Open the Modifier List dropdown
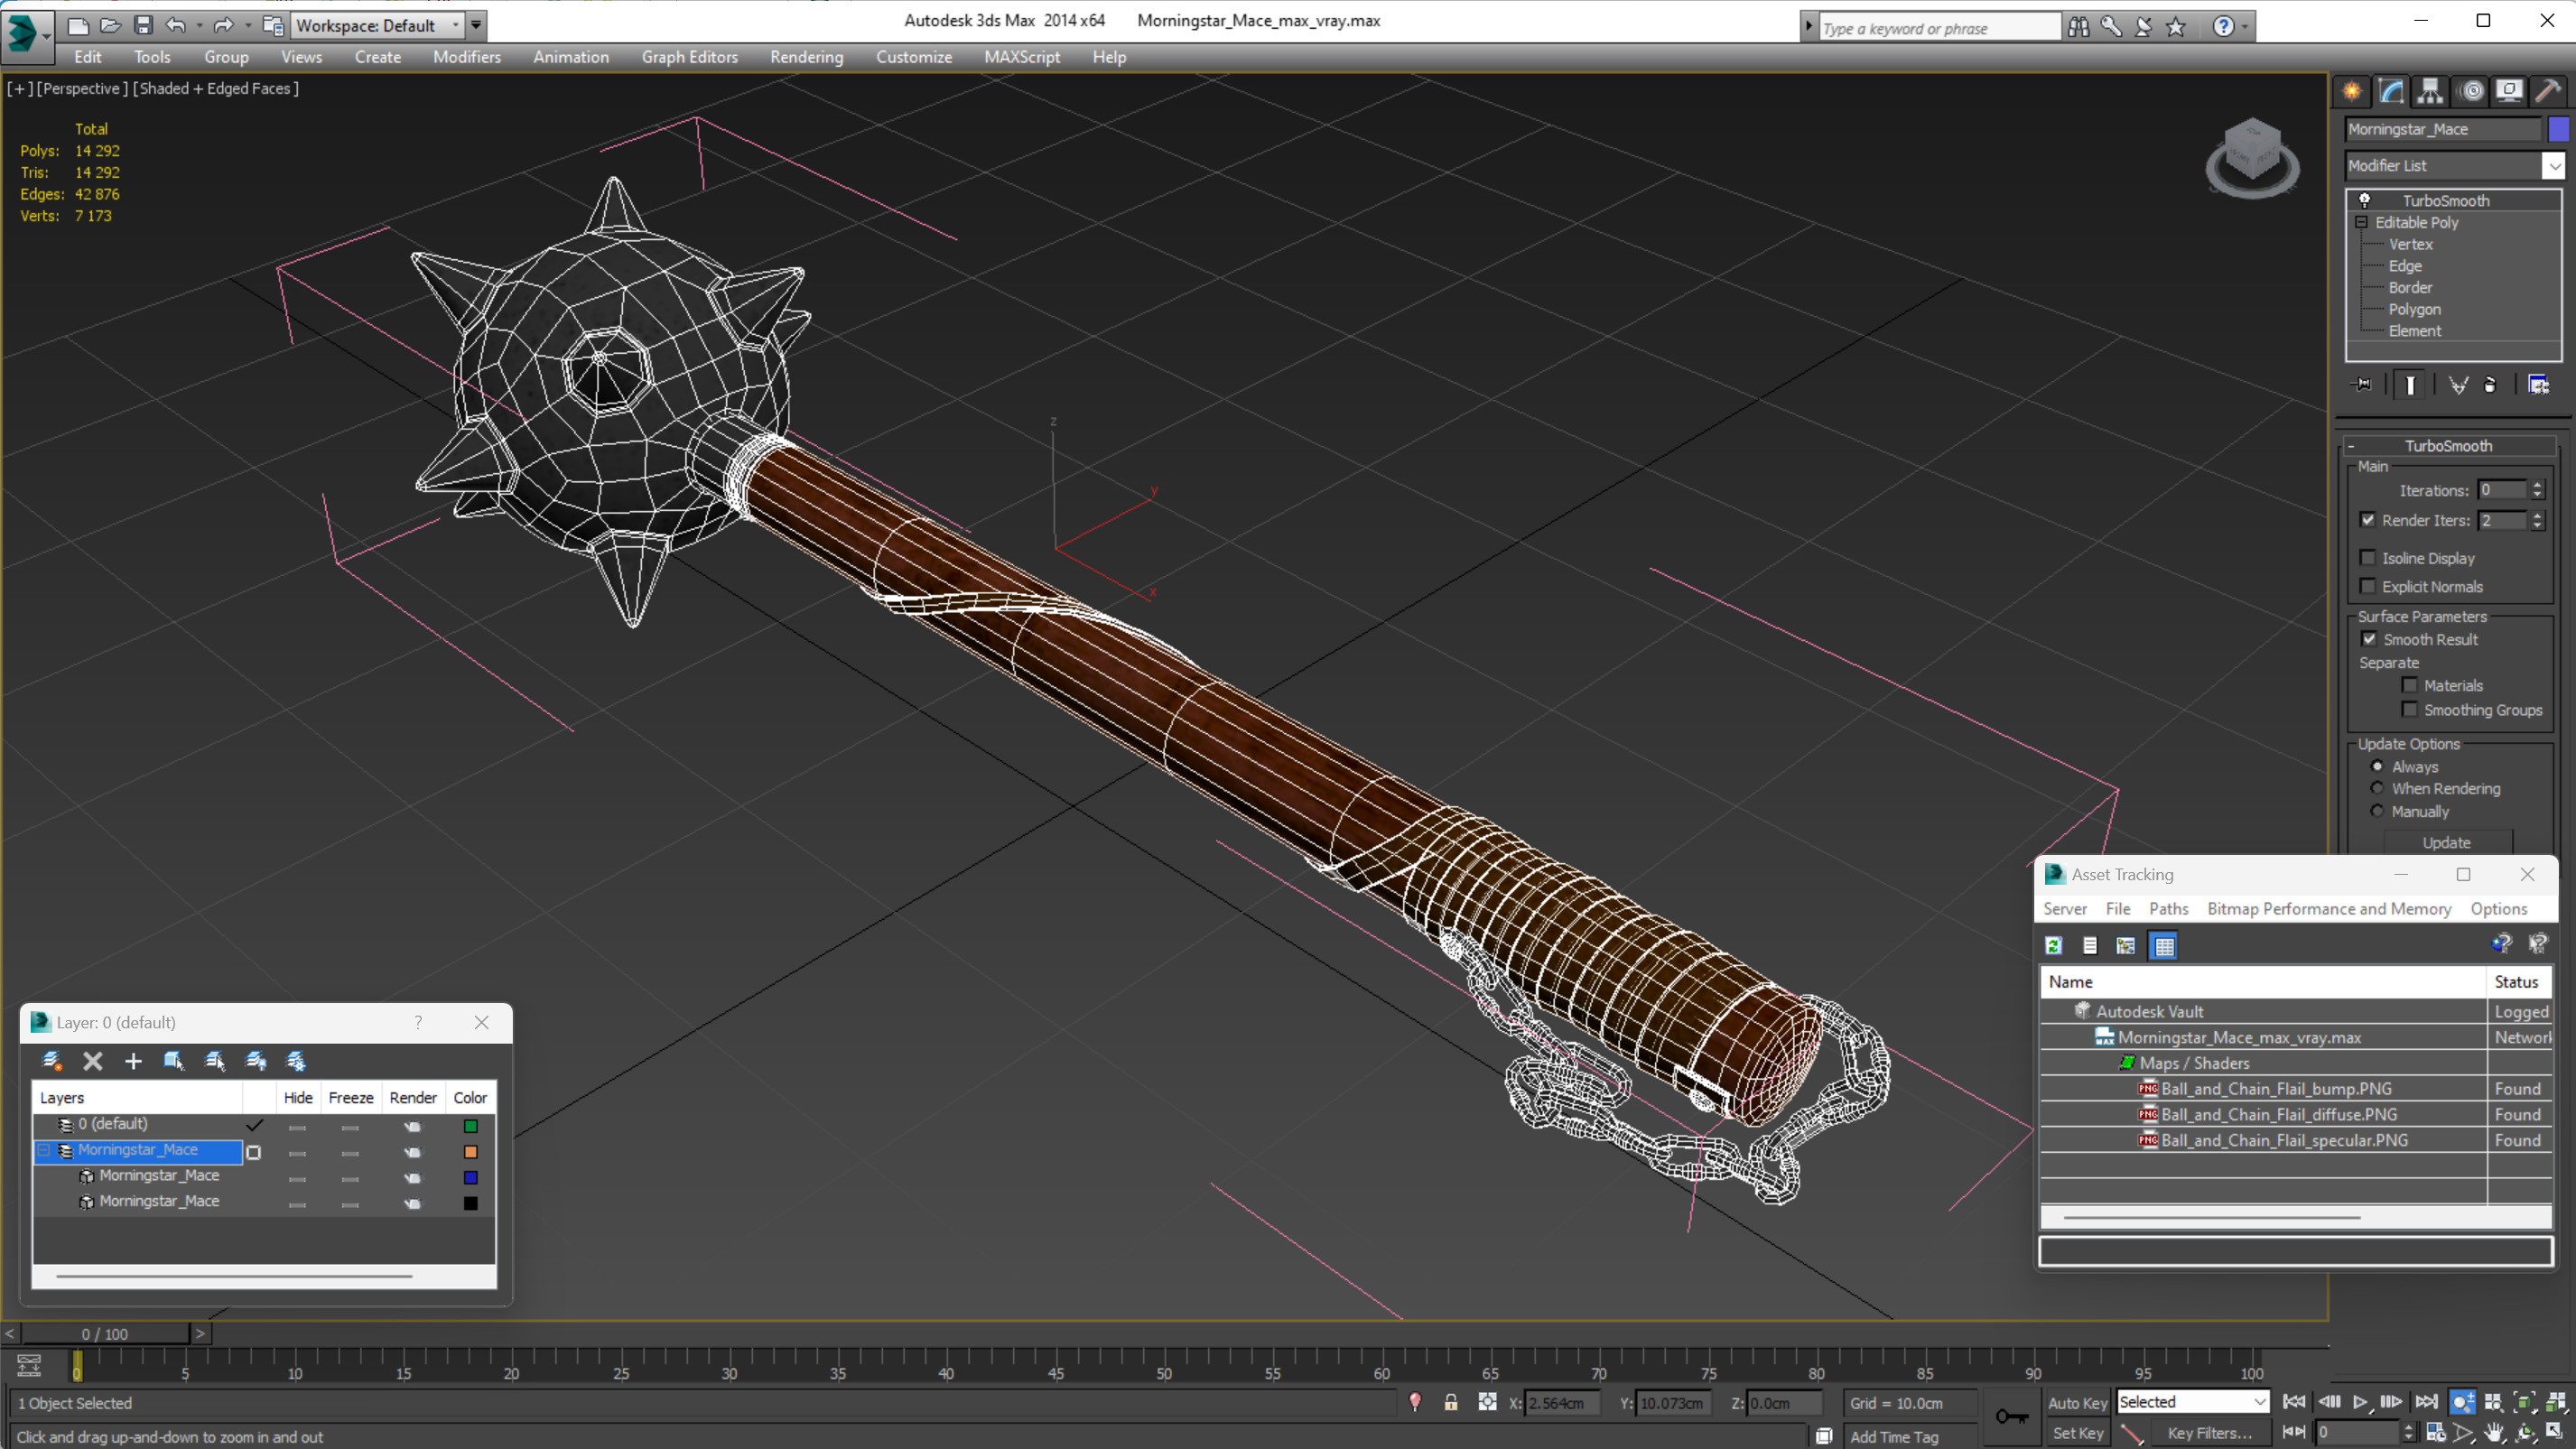This screenshot has height=1449, width=2576. click(x=2553, y=166)
